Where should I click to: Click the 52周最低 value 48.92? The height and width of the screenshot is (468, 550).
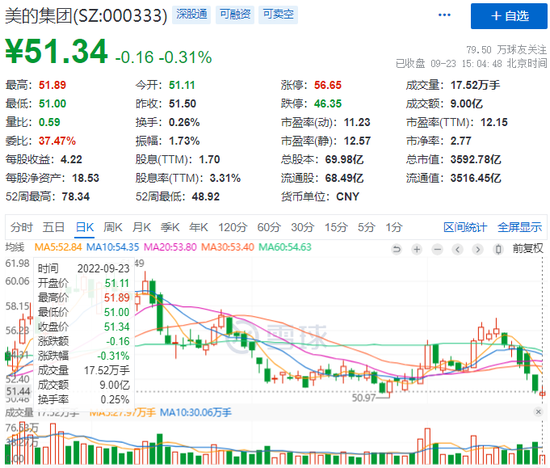(206, 196)
